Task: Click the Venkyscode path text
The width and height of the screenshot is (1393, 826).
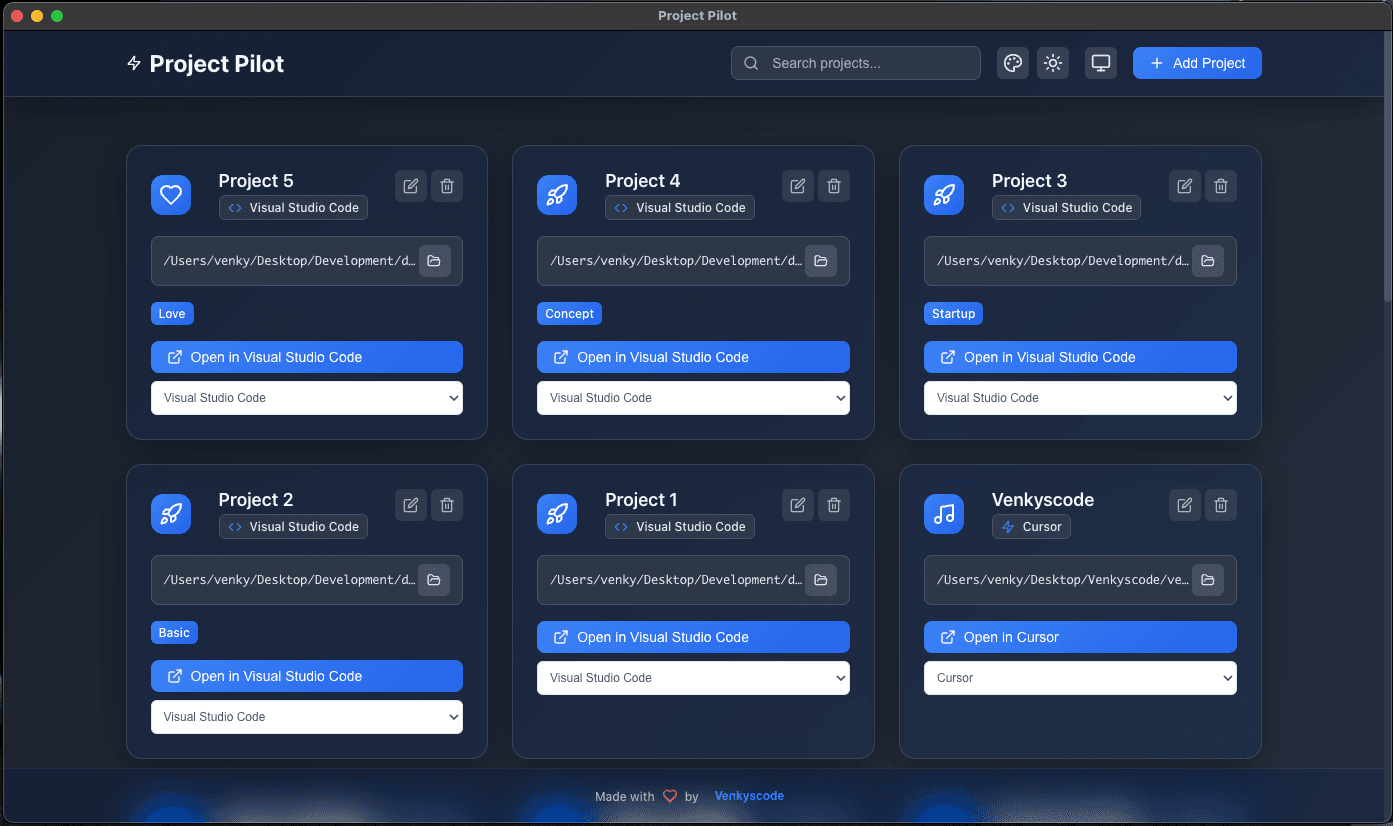Action: click(x=1062, y=580)
